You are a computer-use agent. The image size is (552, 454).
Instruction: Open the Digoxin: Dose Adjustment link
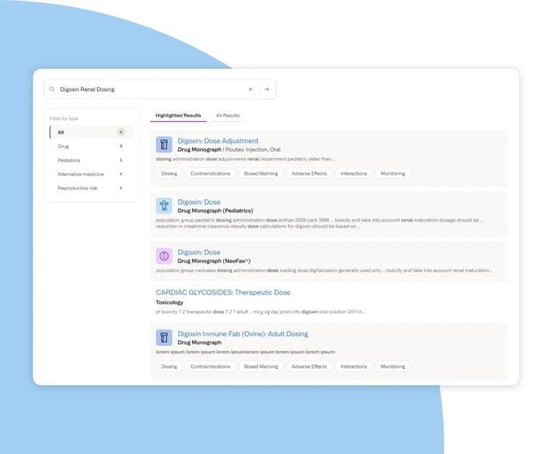(x=218, y=141)
